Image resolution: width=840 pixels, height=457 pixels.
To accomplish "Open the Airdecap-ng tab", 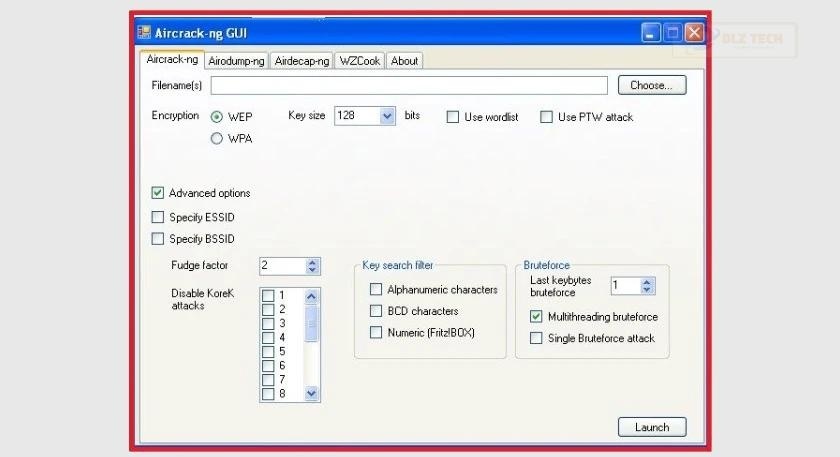I will pos(302,61).
